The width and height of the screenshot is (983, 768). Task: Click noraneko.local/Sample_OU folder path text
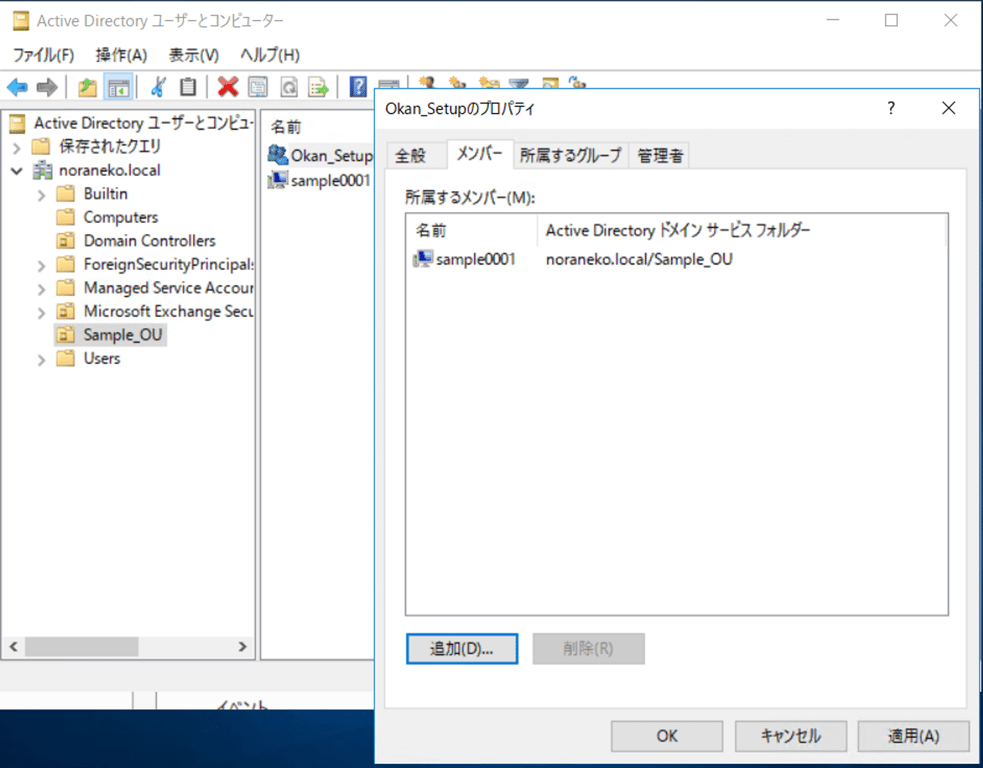pyautogui.click(x=639, y=259)
